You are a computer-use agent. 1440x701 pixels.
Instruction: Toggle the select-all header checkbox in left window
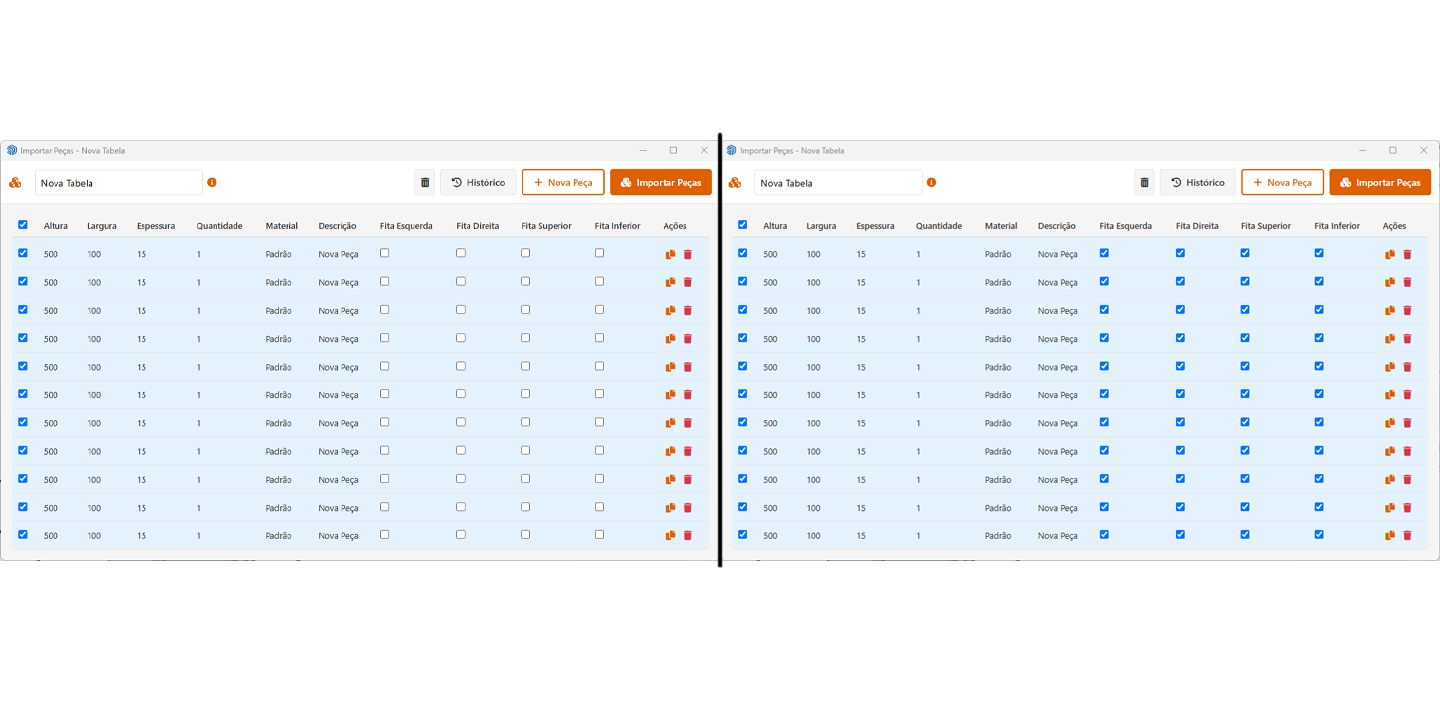pos(23,225)
